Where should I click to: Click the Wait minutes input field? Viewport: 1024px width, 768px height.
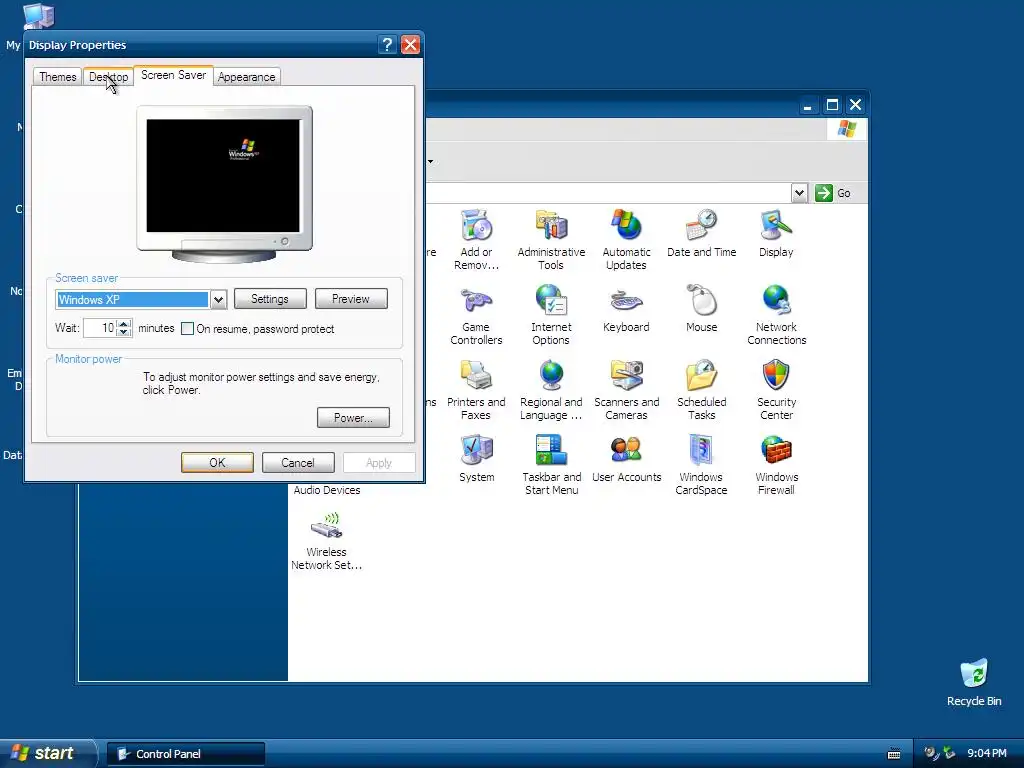100,328
